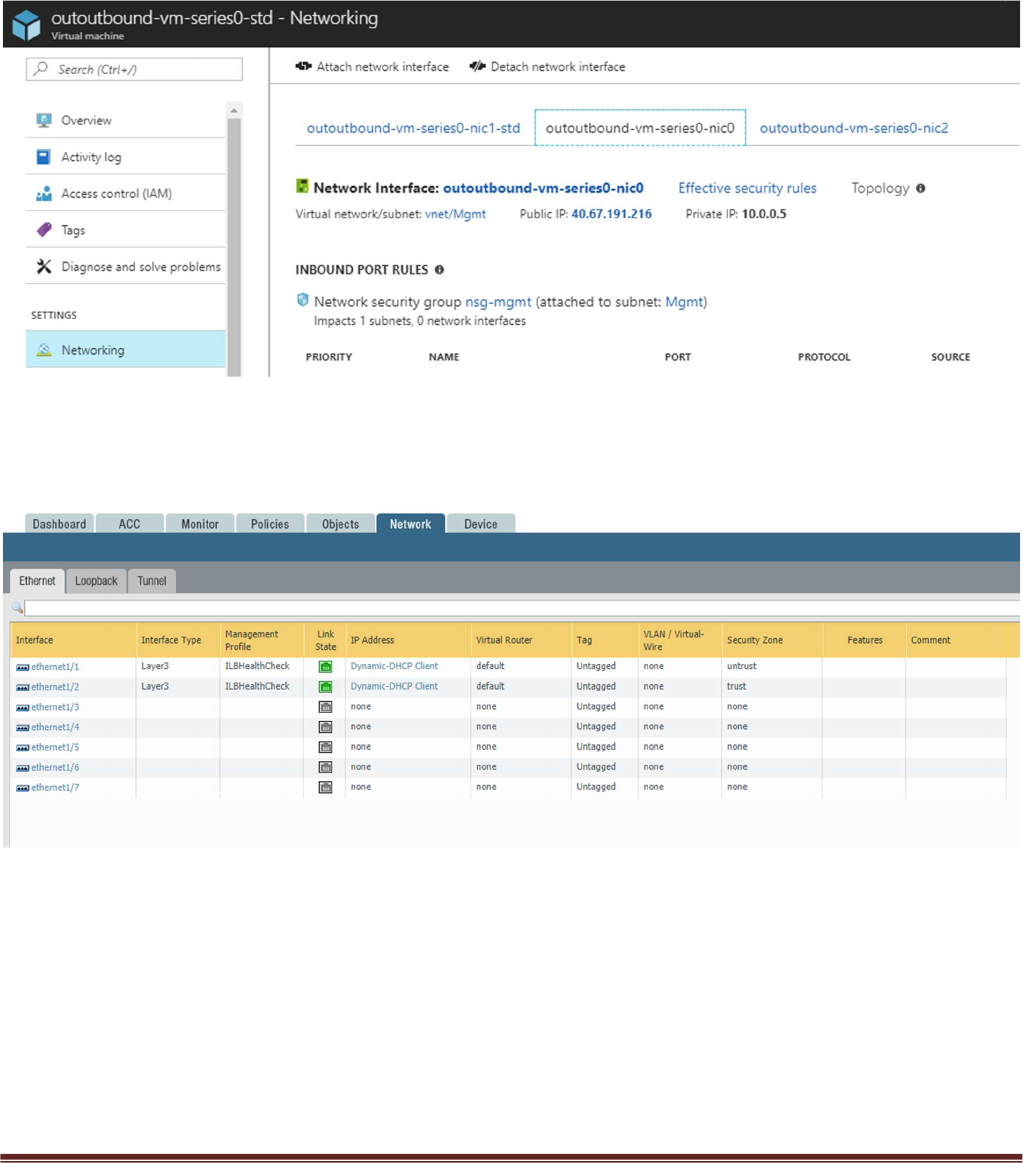Screen dimensions: 1023x1163
Task: Select the Ethernet sub-tab
Action: 37,581
